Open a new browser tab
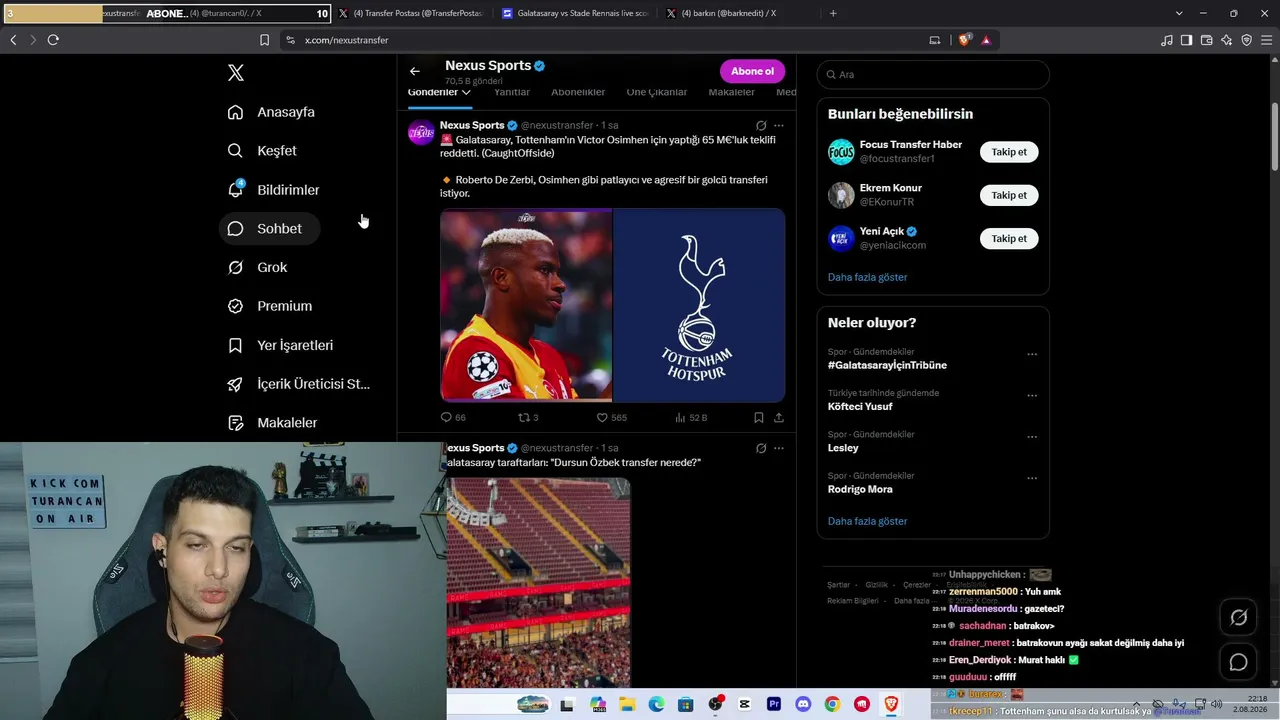Viewport: 1280px width, 720px height. tap(833, 13)
